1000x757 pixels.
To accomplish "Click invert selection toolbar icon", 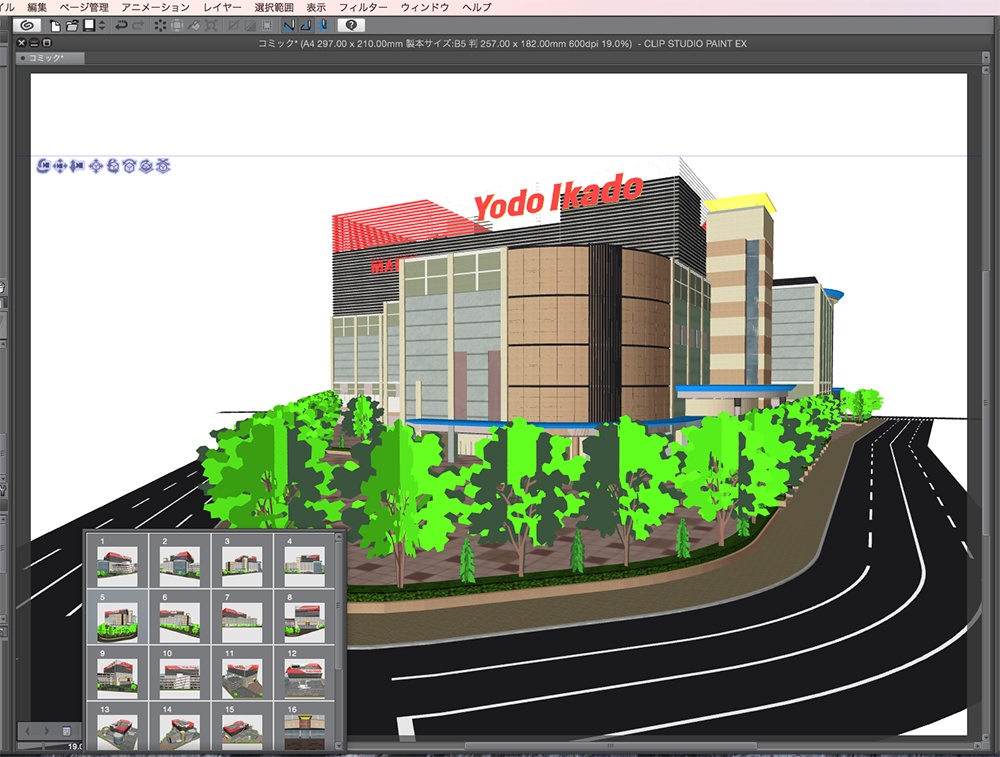I will [250, 26].
